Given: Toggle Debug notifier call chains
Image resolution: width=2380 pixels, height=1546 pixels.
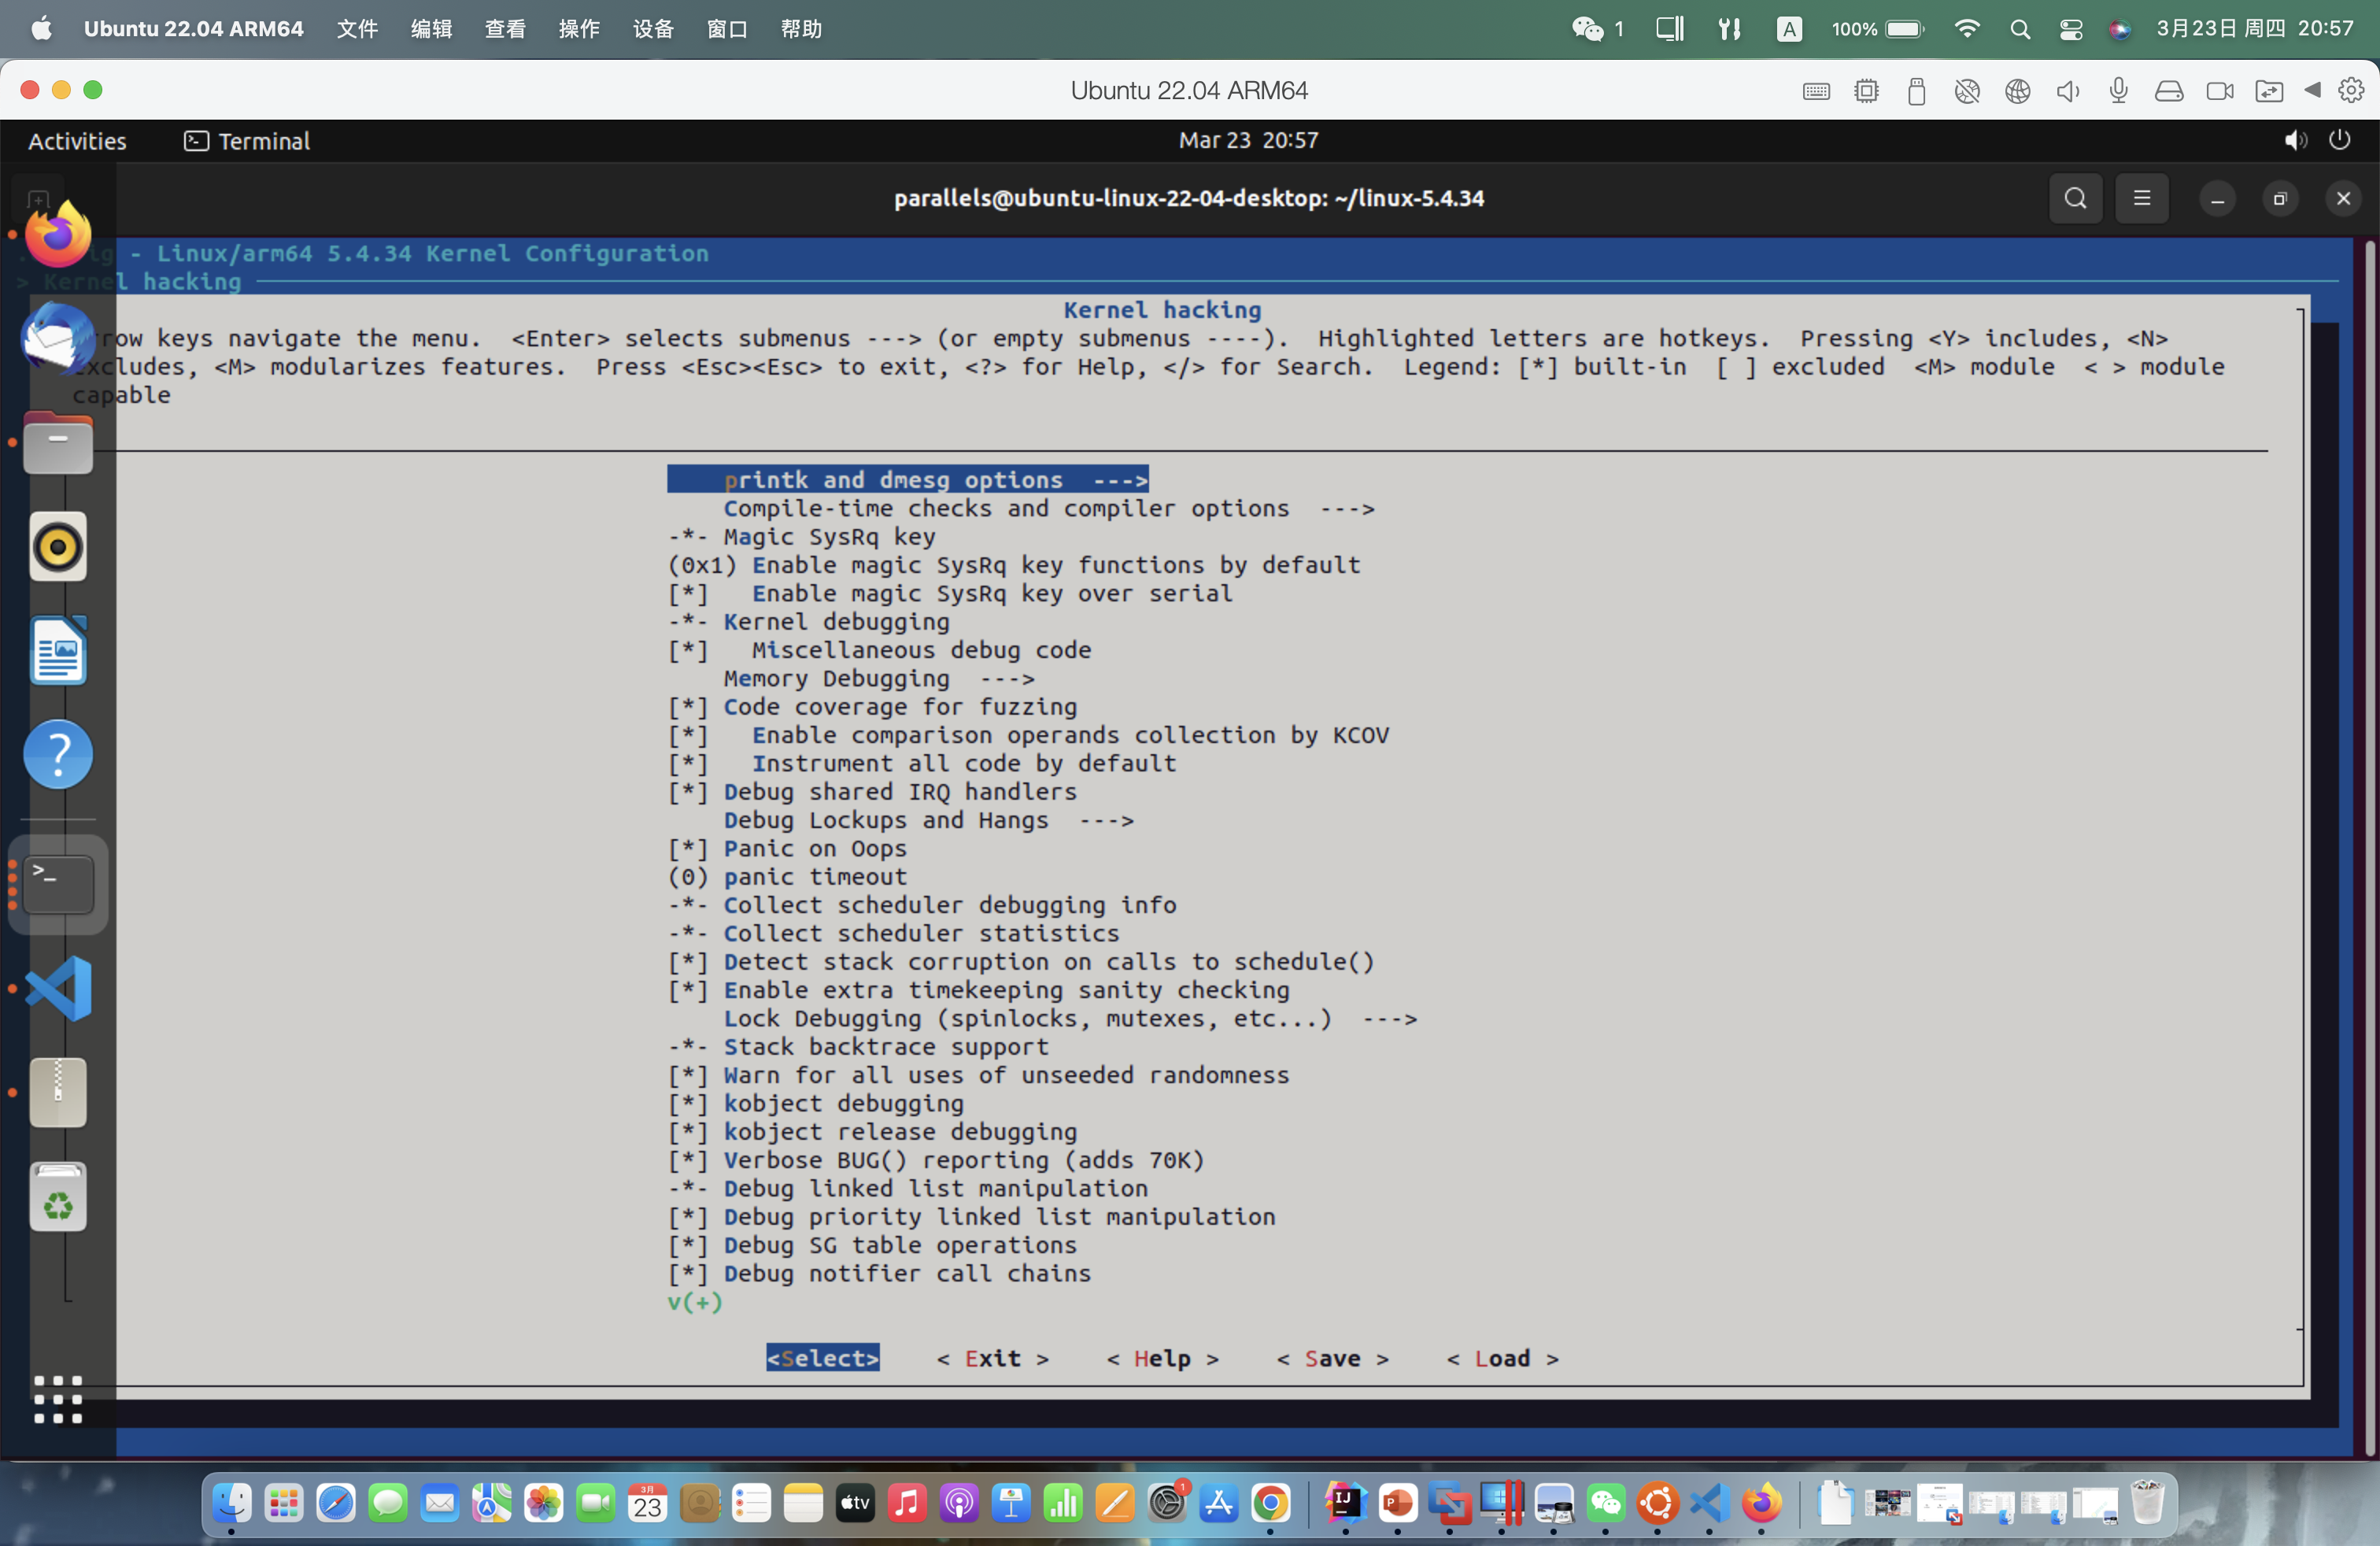Looking at the screenshot, I should [879, 1274].
